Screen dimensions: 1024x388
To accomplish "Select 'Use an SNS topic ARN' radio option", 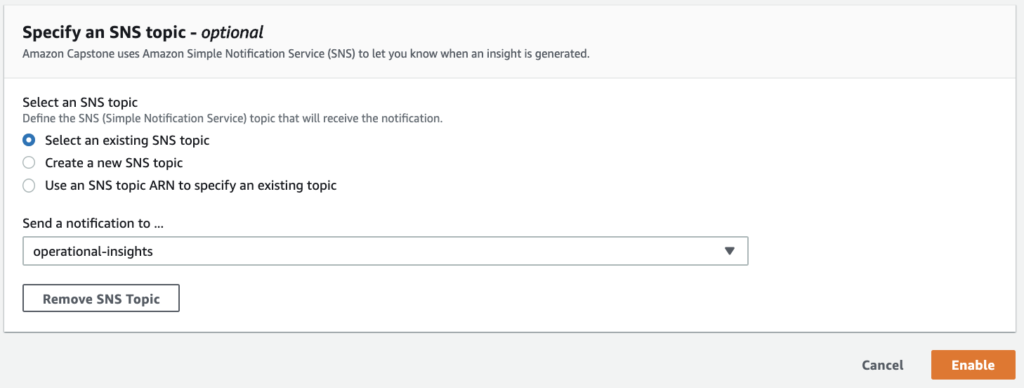I will coord(29,186).
